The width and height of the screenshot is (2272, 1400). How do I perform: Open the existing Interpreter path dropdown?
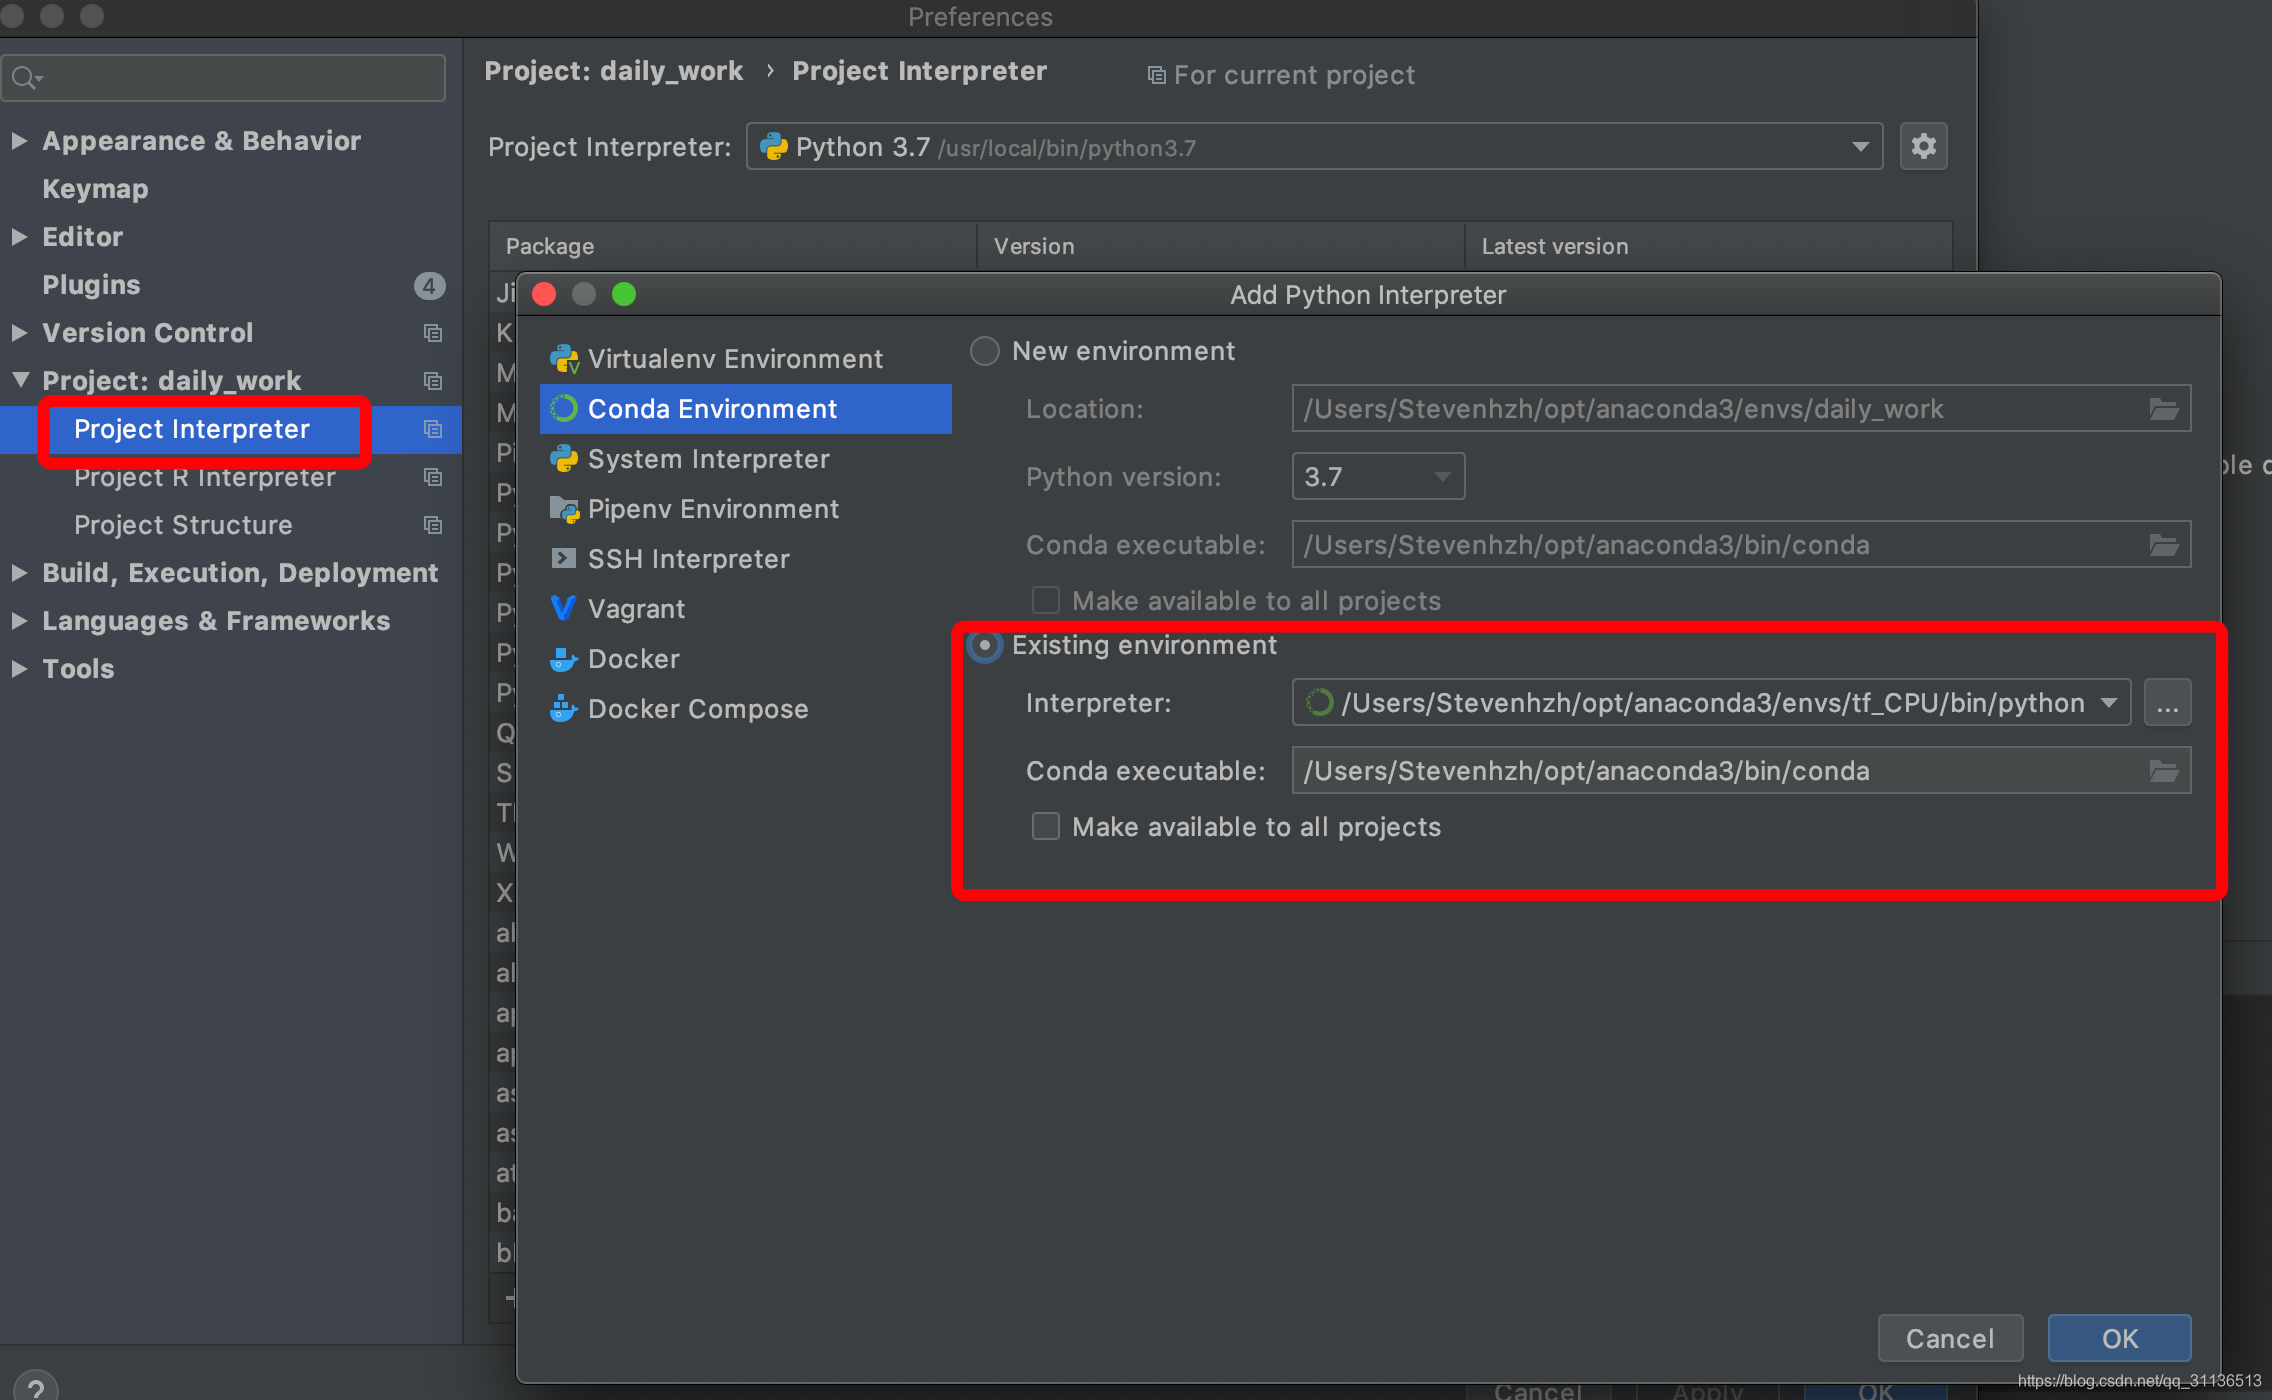2108,703
